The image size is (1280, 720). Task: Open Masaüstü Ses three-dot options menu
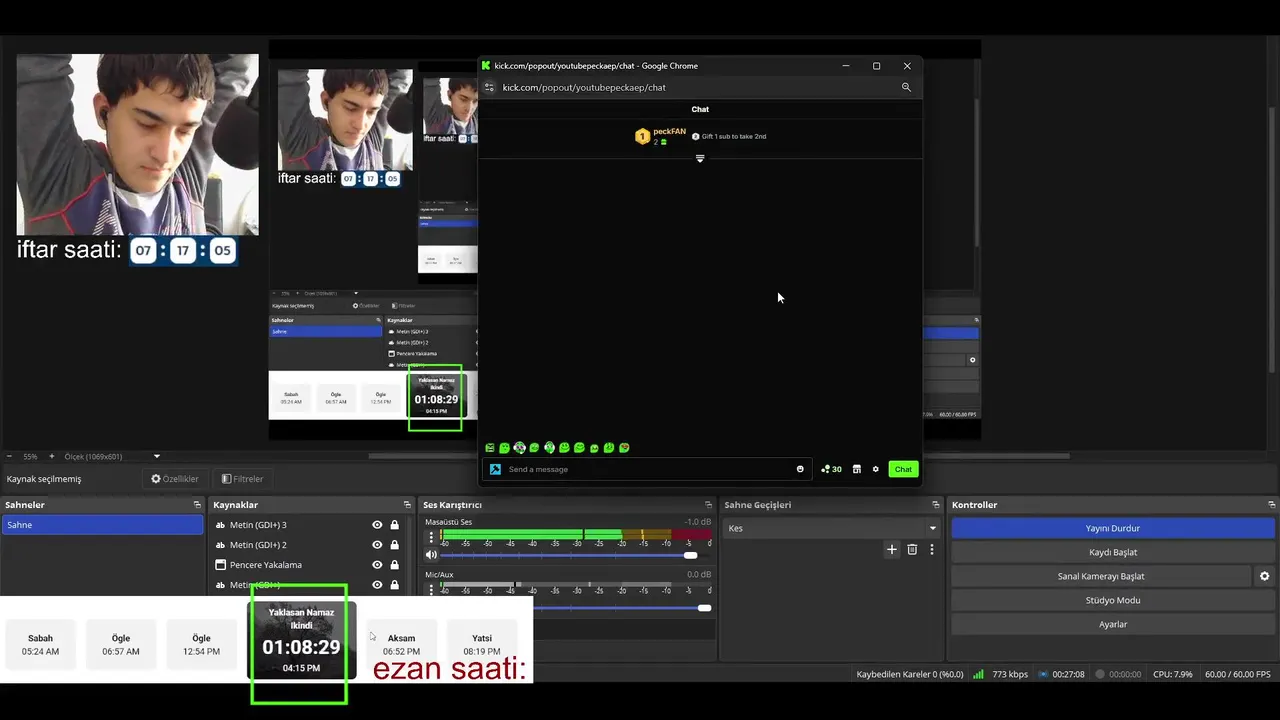[x=431, y=537]
